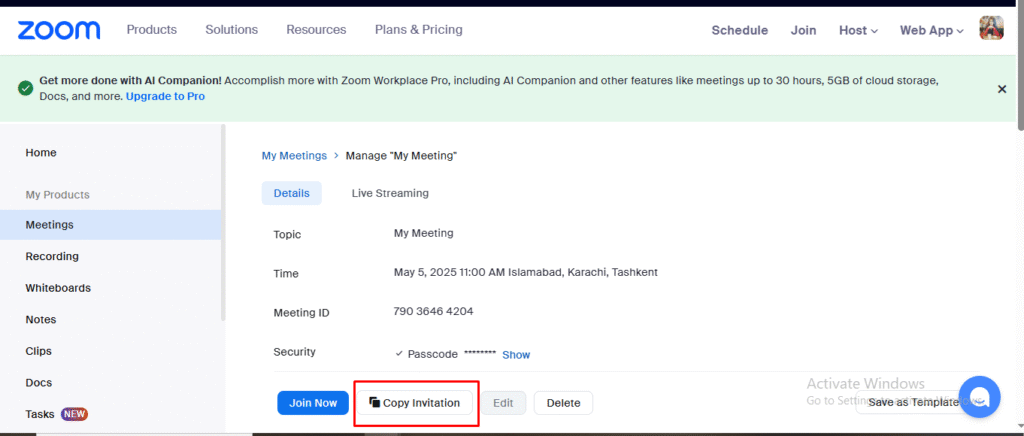
Task: Click the Copy Invitation button
Action: pyautogui.click(x=414, y=403)
